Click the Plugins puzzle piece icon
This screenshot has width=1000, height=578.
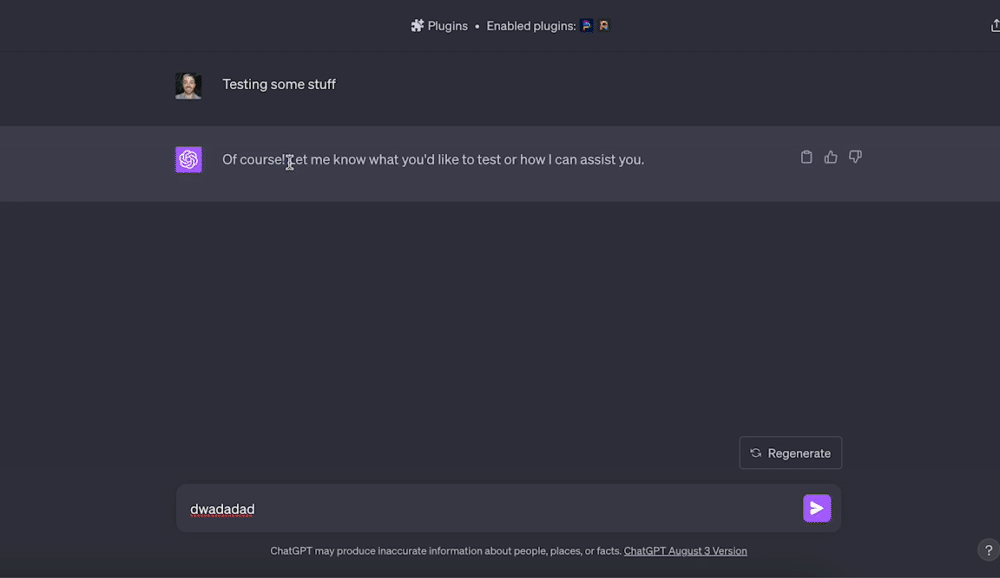click(x=417, y=26)
